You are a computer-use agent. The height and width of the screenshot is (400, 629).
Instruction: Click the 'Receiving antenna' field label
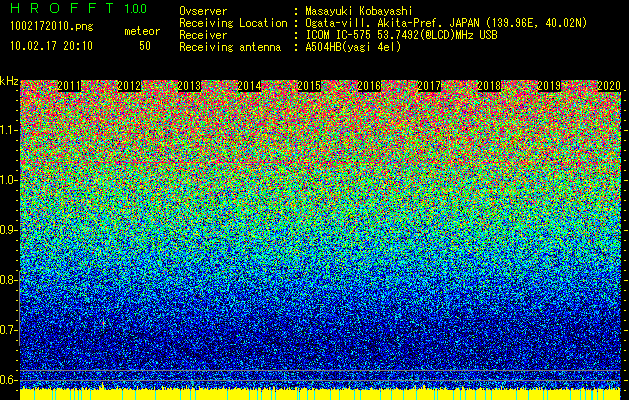pyautogui.click(x=230, y=47)
